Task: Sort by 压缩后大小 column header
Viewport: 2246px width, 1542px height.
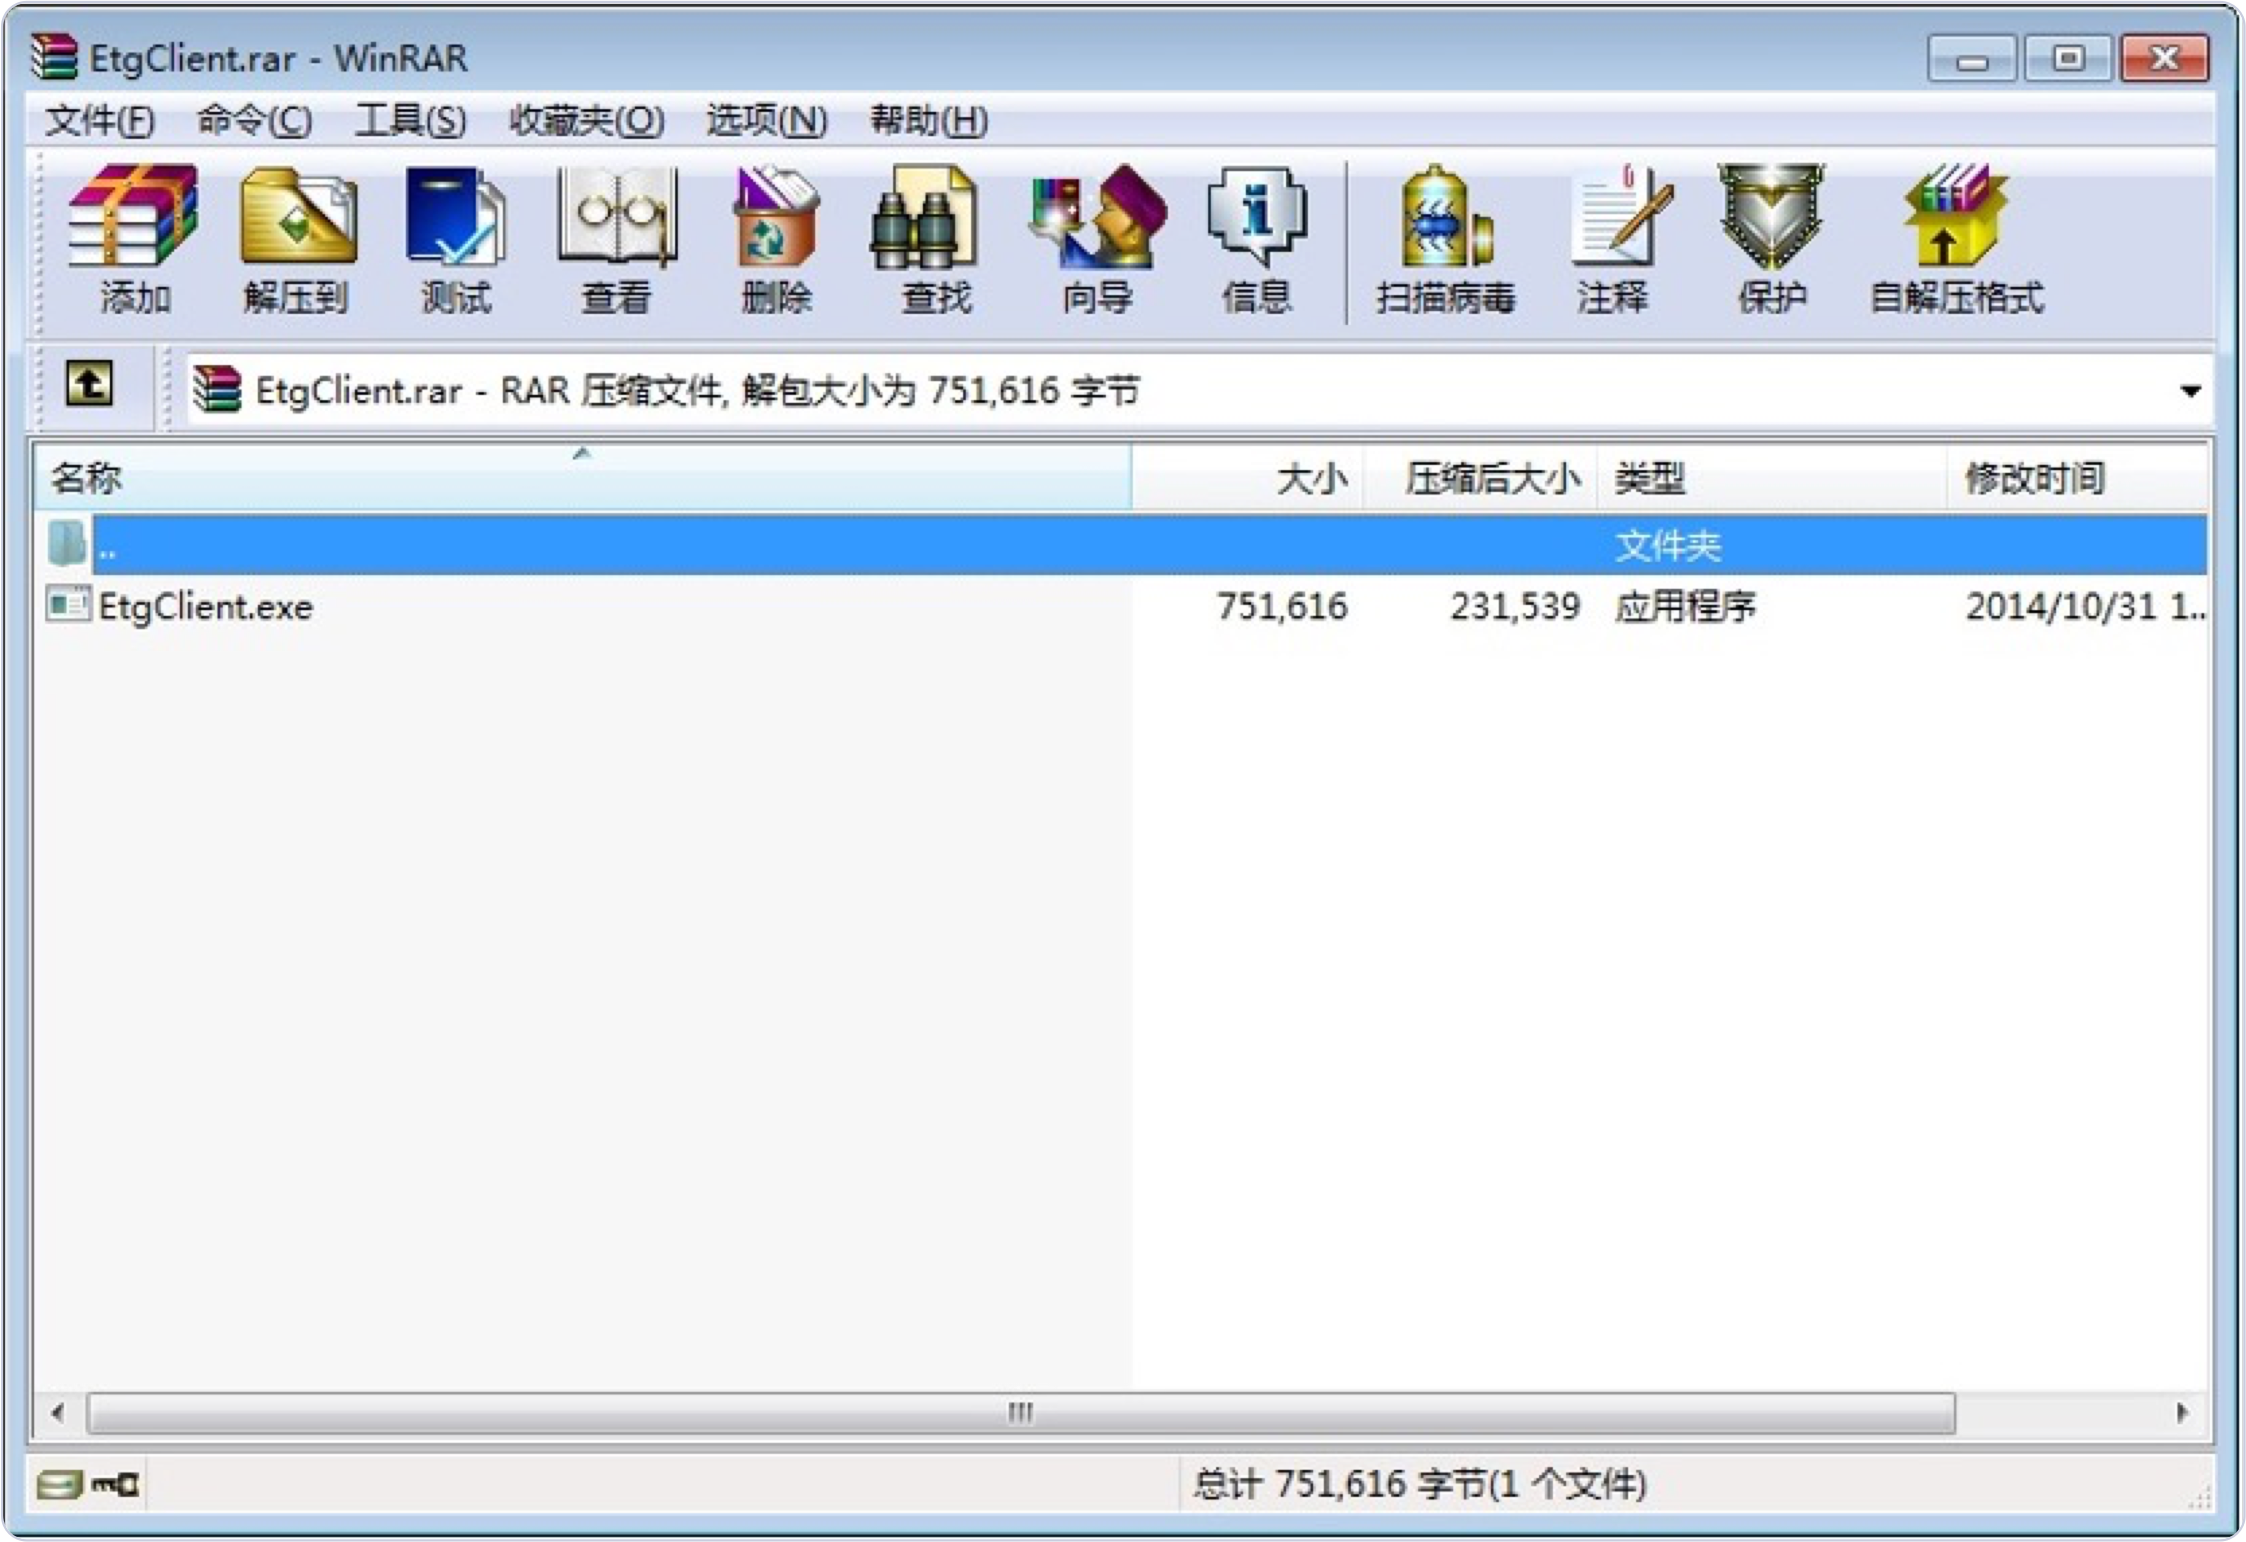Action: (x=1481, y=478)
